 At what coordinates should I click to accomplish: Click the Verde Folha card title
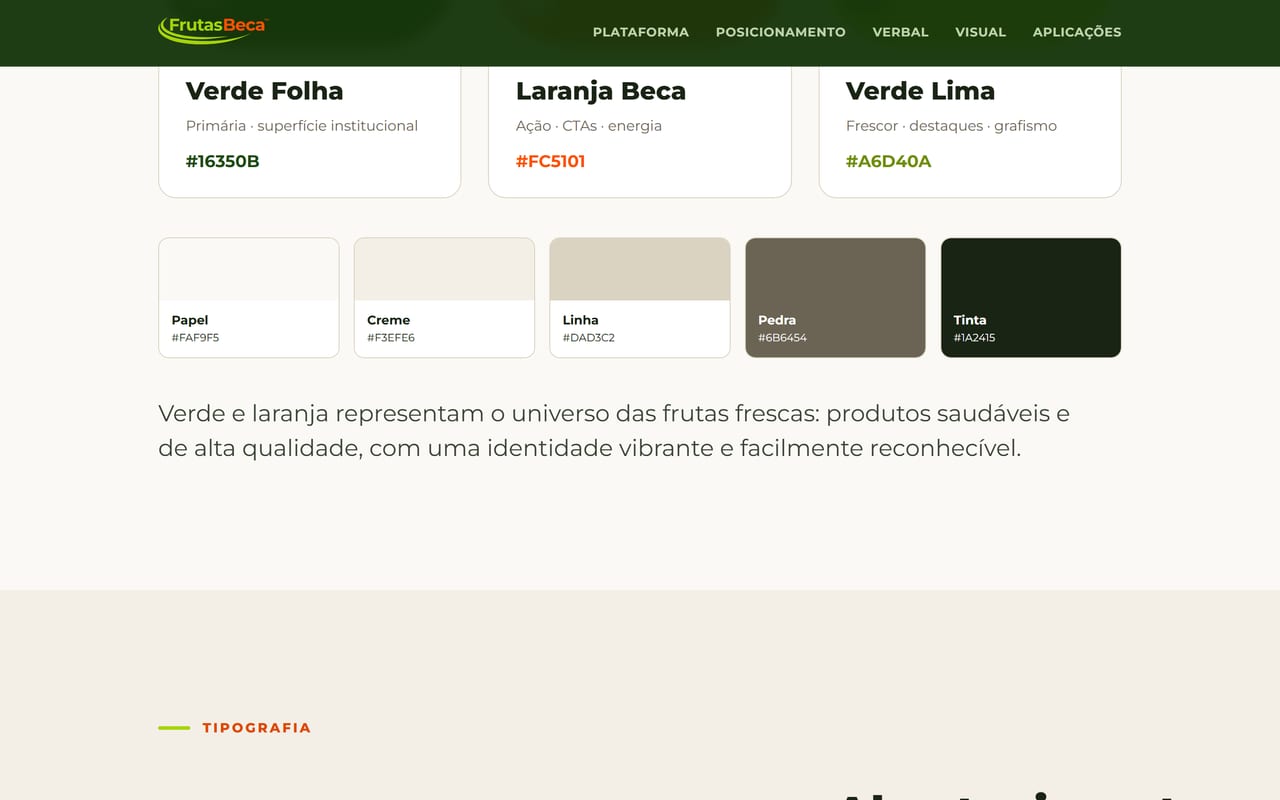[265, 91]
